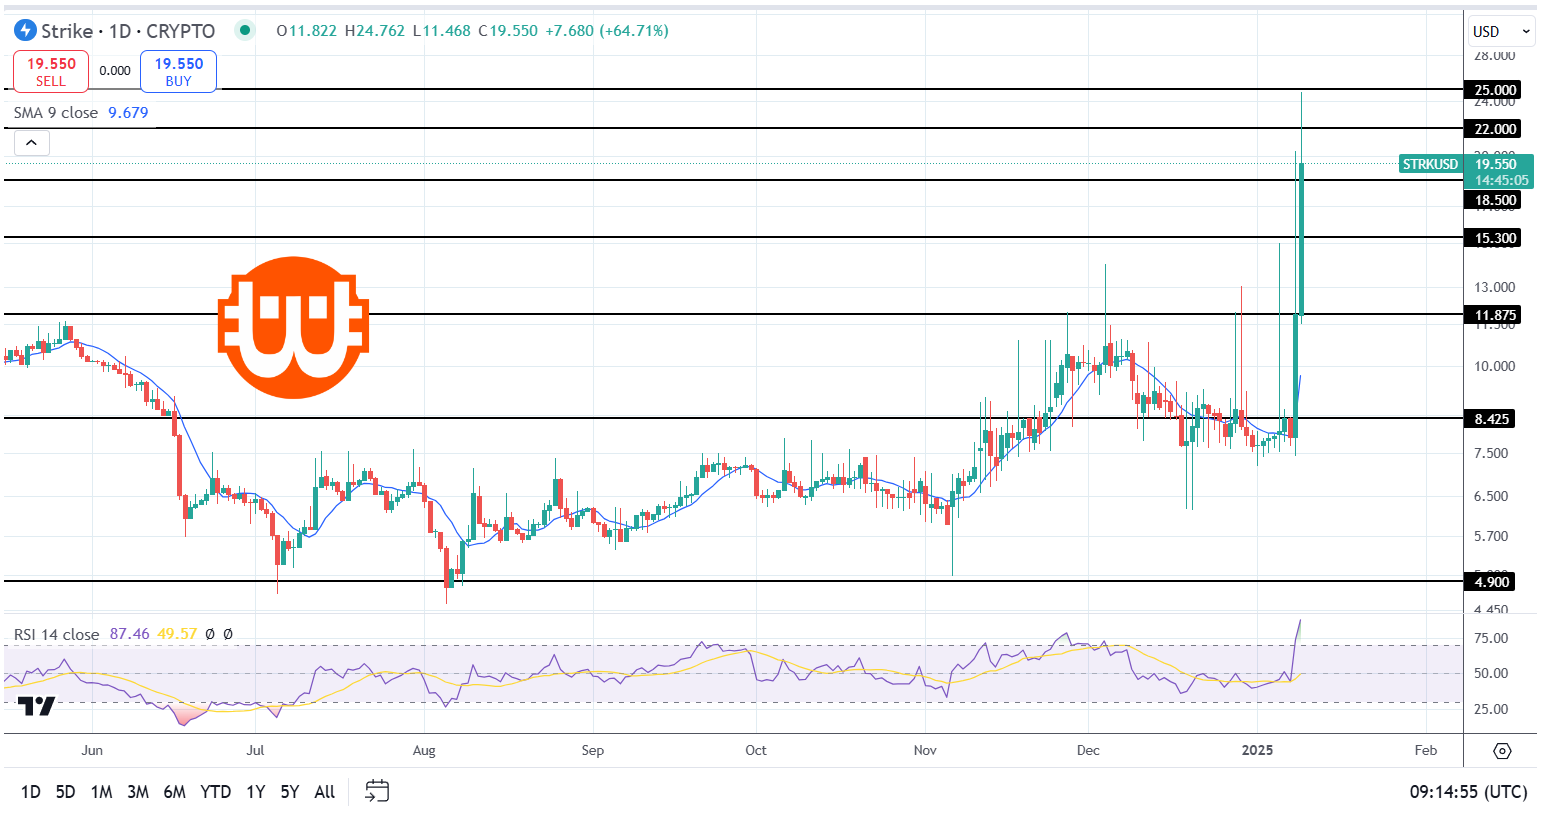Click the RSI moving average value 49.57
1541x817 pixels.
pyautogui.click(x=176, y=634)
